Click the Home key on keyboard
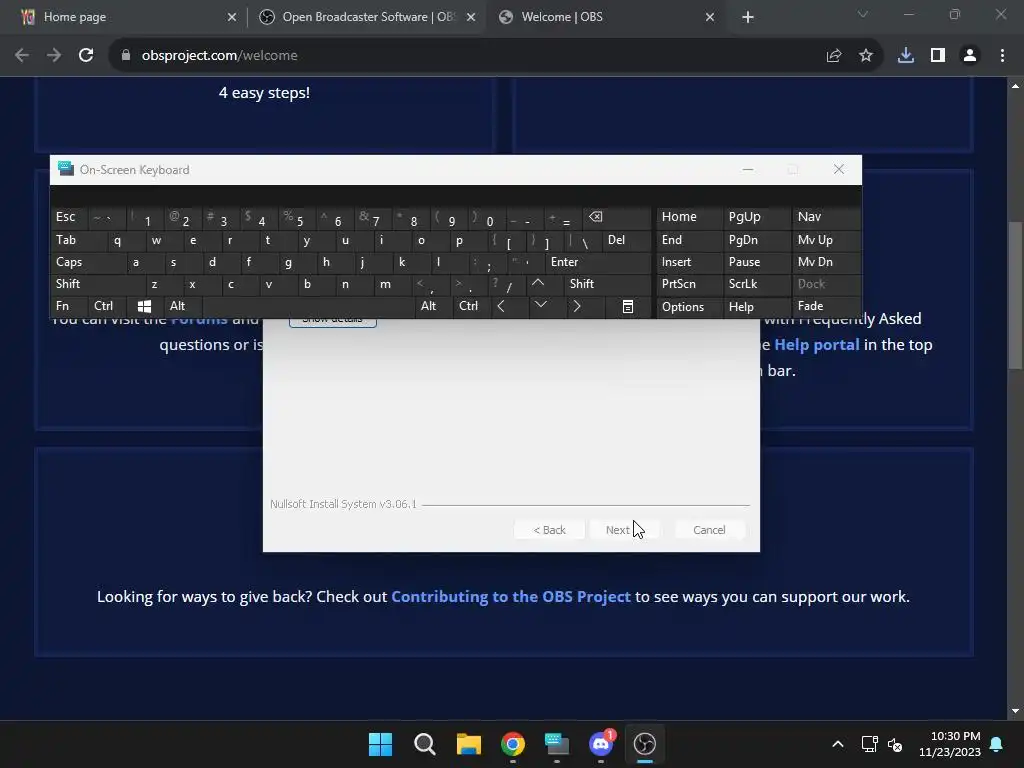Viewport: 1024px width, 768px height. (x=689, y=217)
